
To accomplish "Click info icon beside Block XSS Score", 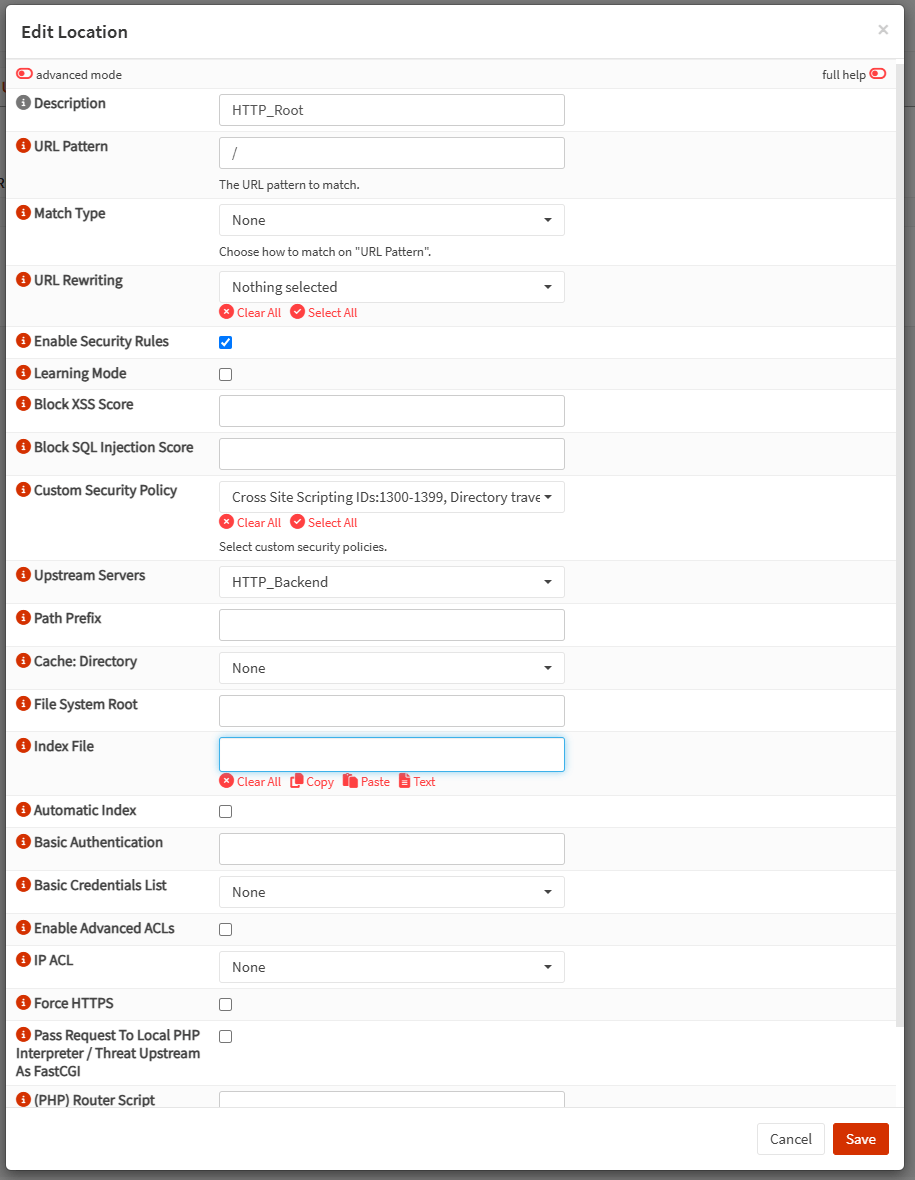I will point(23,403).
